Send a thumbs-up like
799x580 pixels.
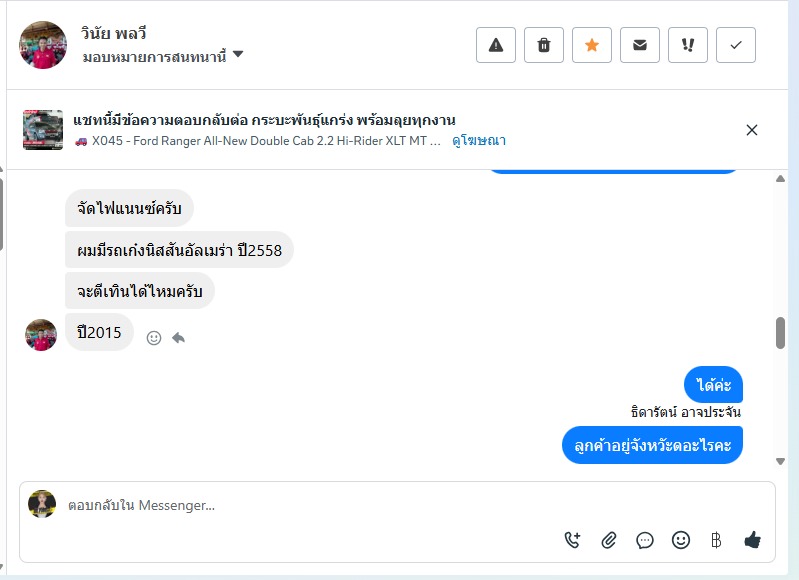click(753, 540)
